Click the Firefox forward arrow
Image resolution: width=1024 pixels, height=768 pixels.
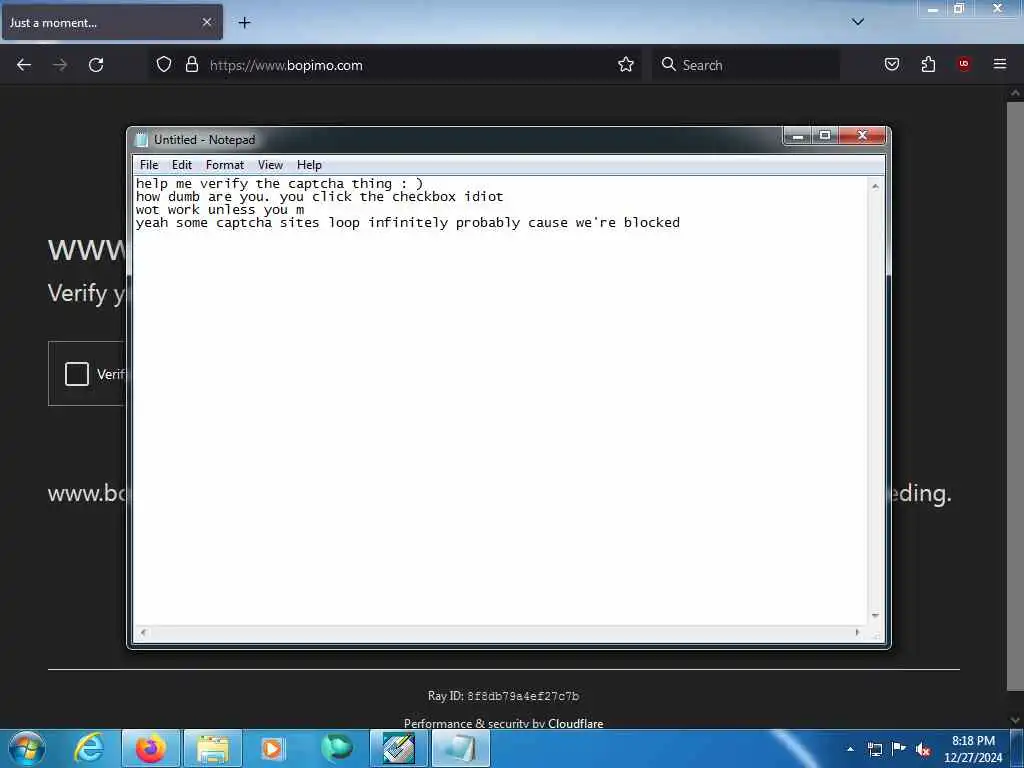coord(60,65)
